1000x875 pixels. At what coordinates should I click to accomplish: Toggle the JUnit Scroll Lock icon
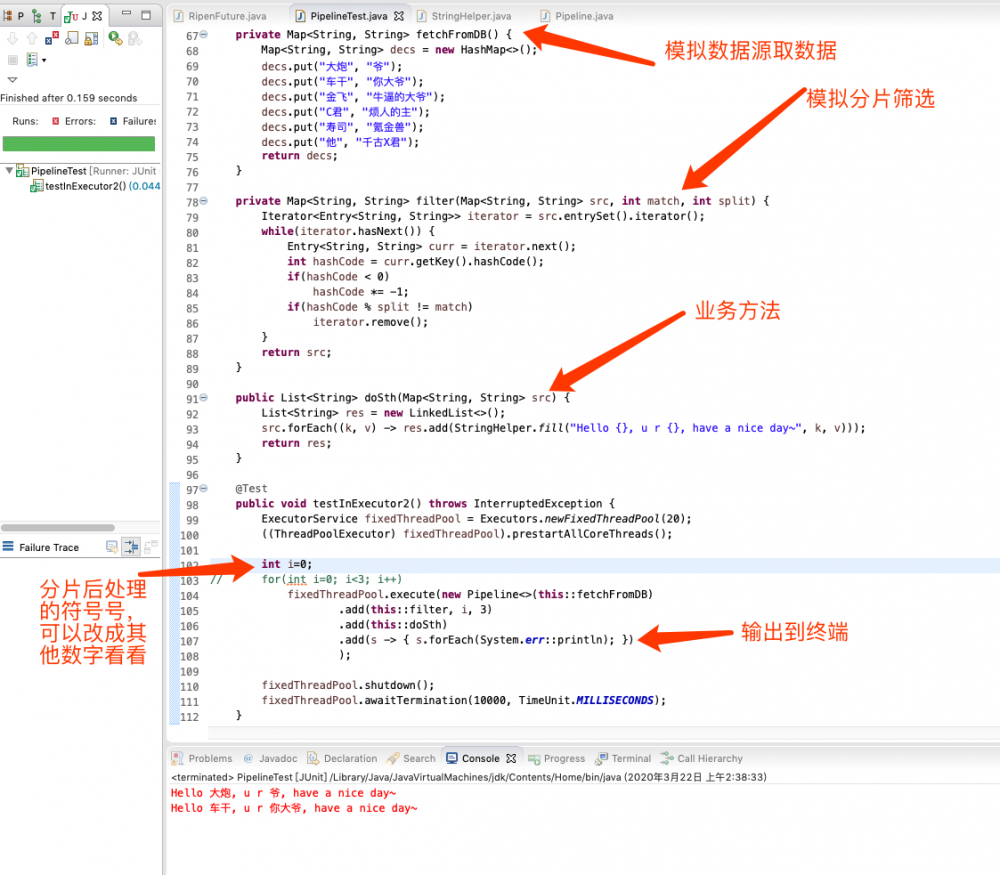coord(91,39)
